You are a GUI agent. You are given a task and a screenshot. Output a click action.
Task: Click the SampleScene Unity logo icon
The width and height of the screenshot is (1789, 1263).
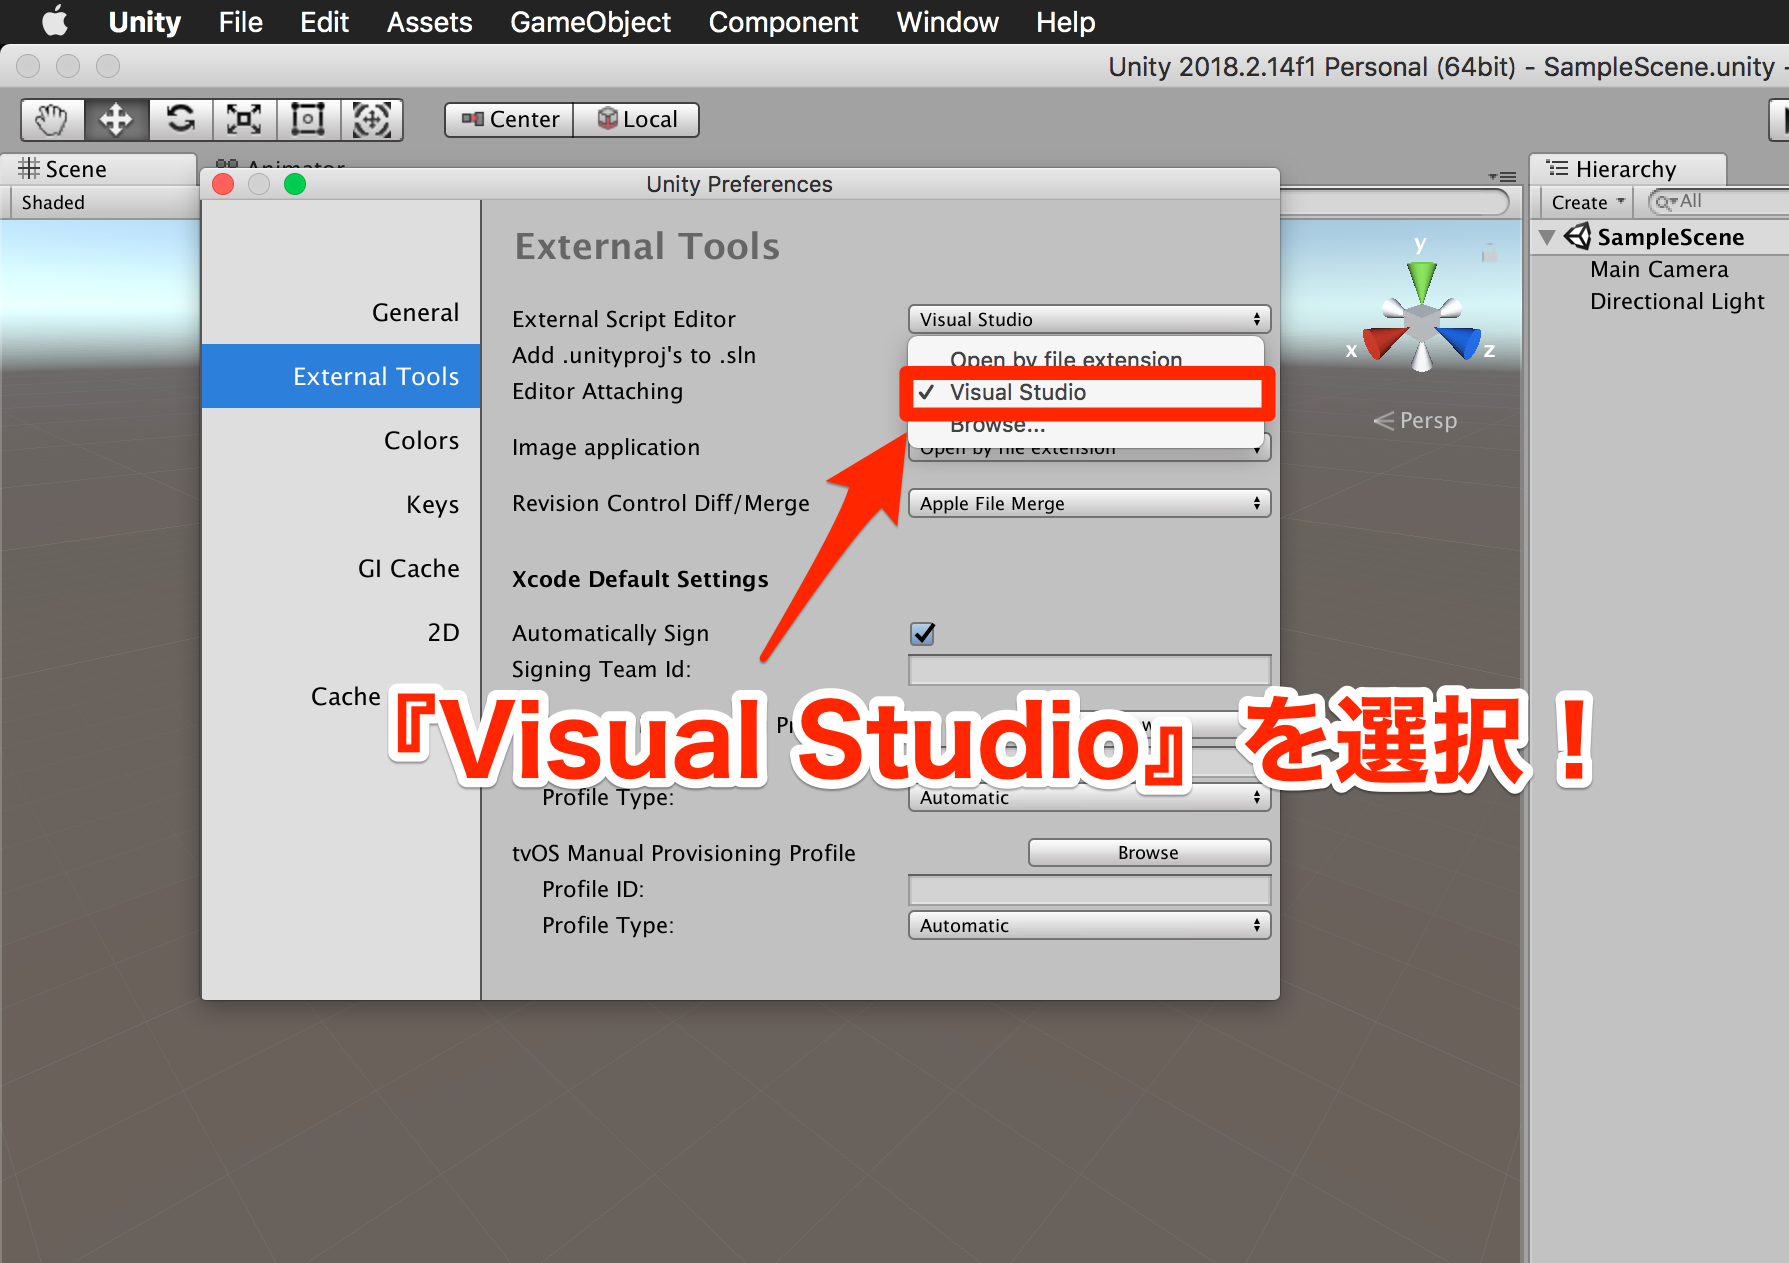[x=1577, y=237]
